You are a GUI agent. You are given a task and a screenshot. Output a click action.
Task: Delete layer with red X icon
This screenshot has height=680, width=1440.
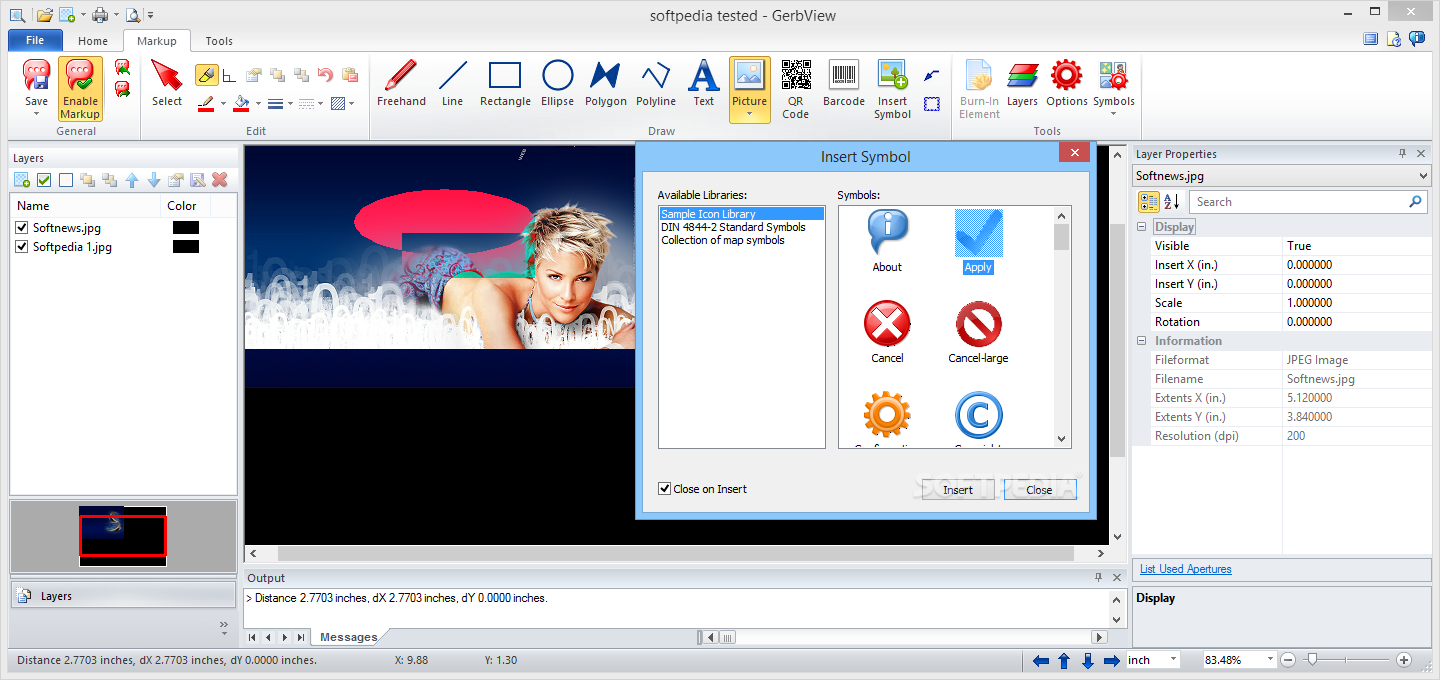[x=220, y=180]
